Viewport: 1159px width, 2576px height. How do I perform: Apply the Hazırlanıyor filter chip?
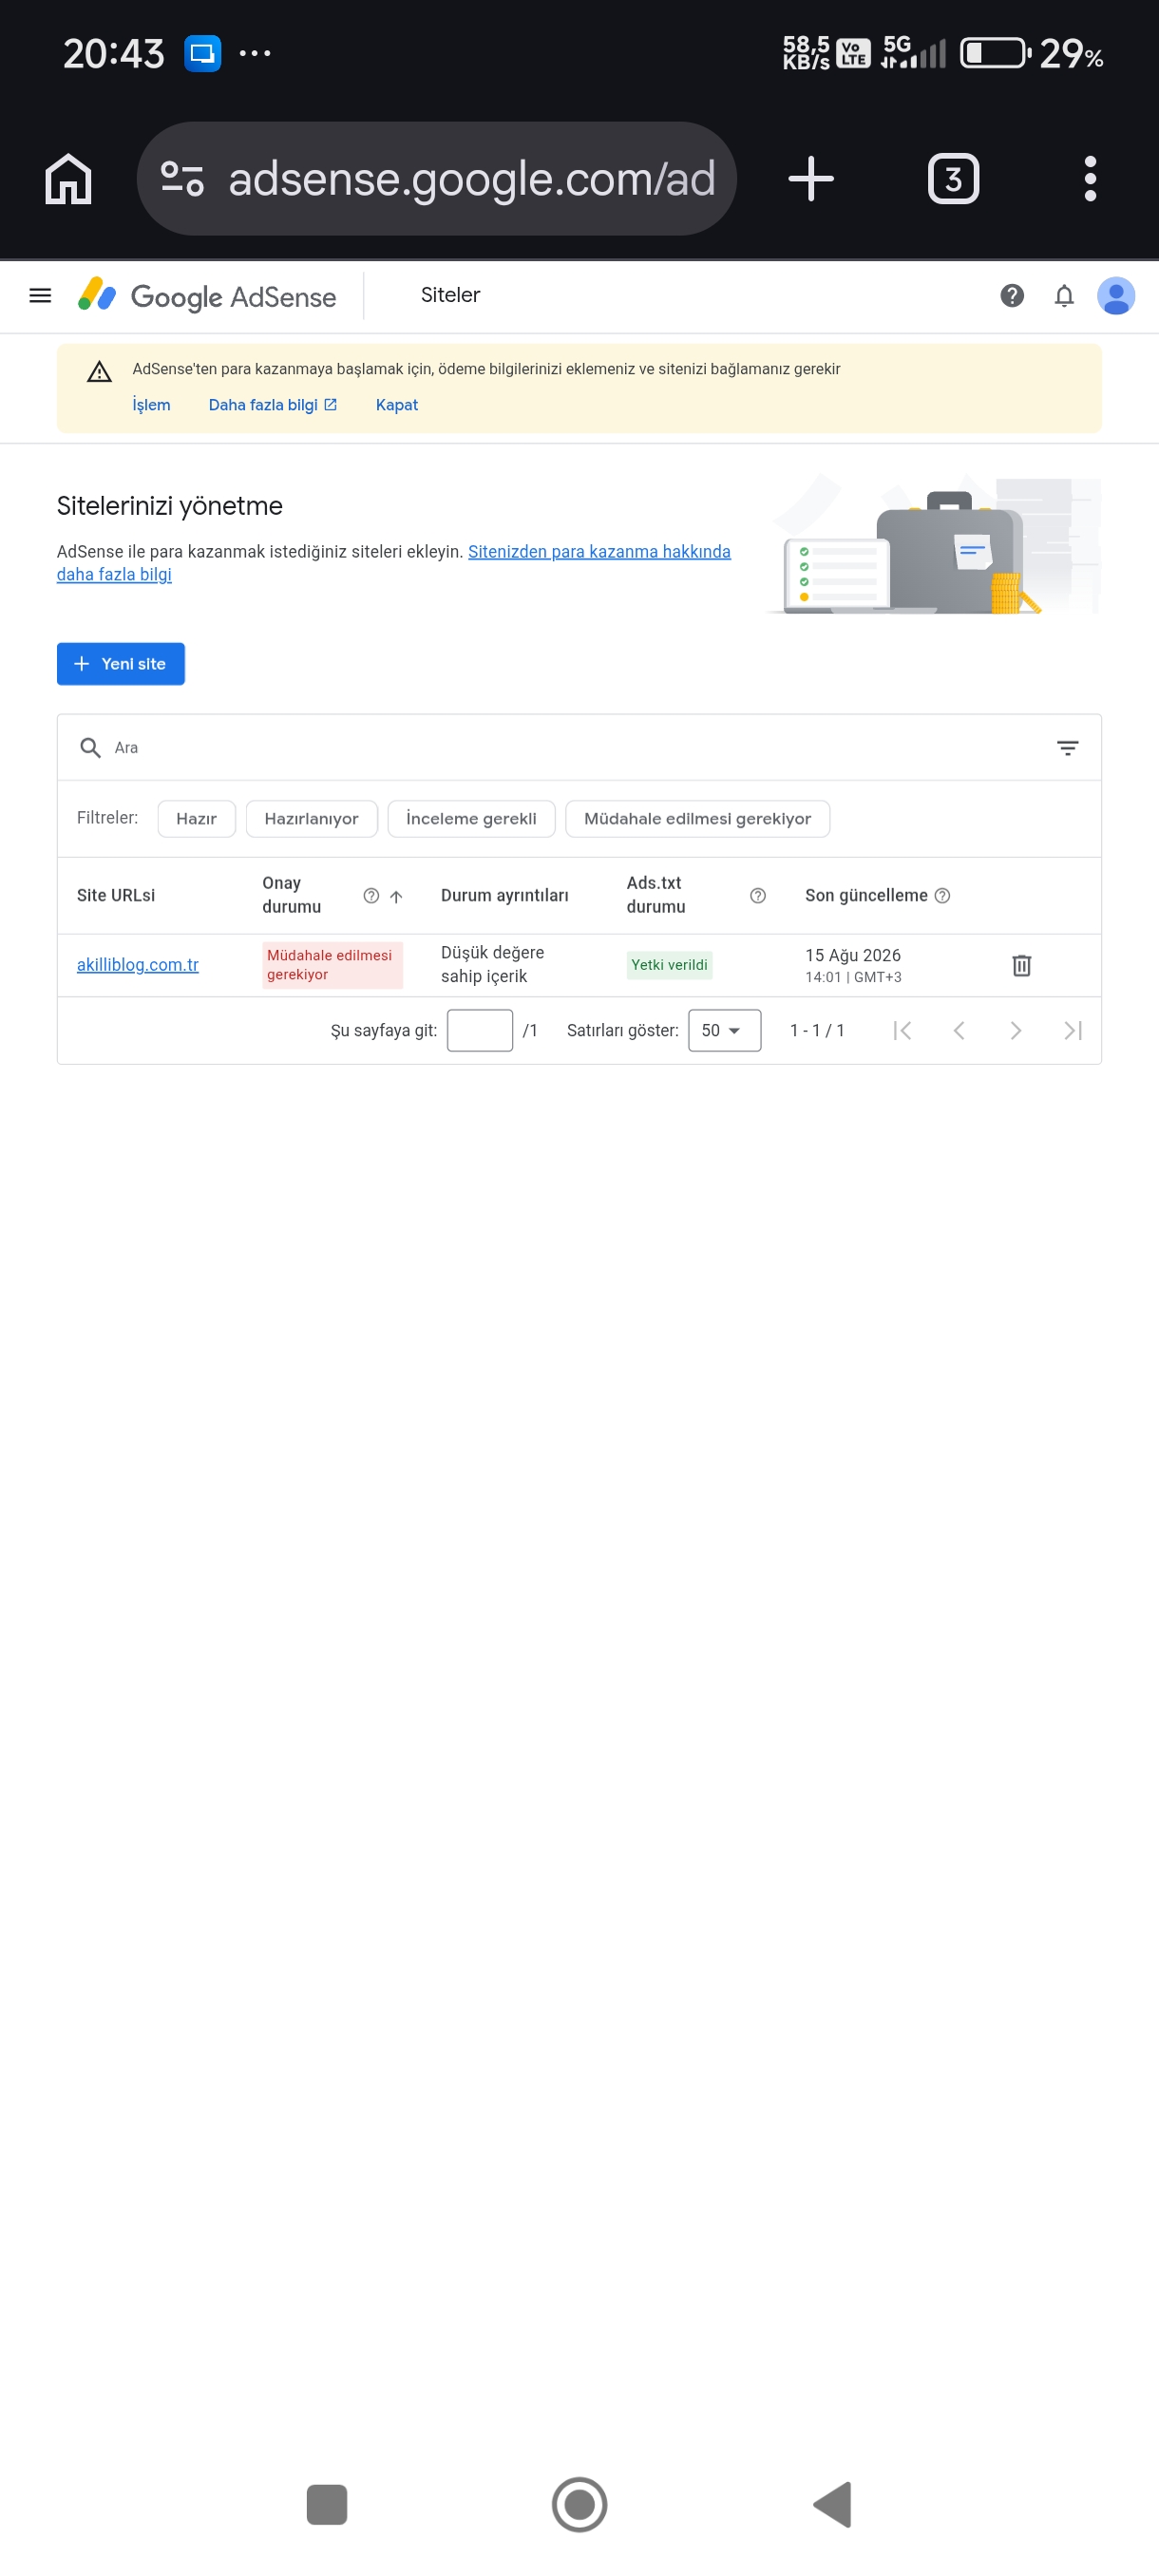pos(311,818)
